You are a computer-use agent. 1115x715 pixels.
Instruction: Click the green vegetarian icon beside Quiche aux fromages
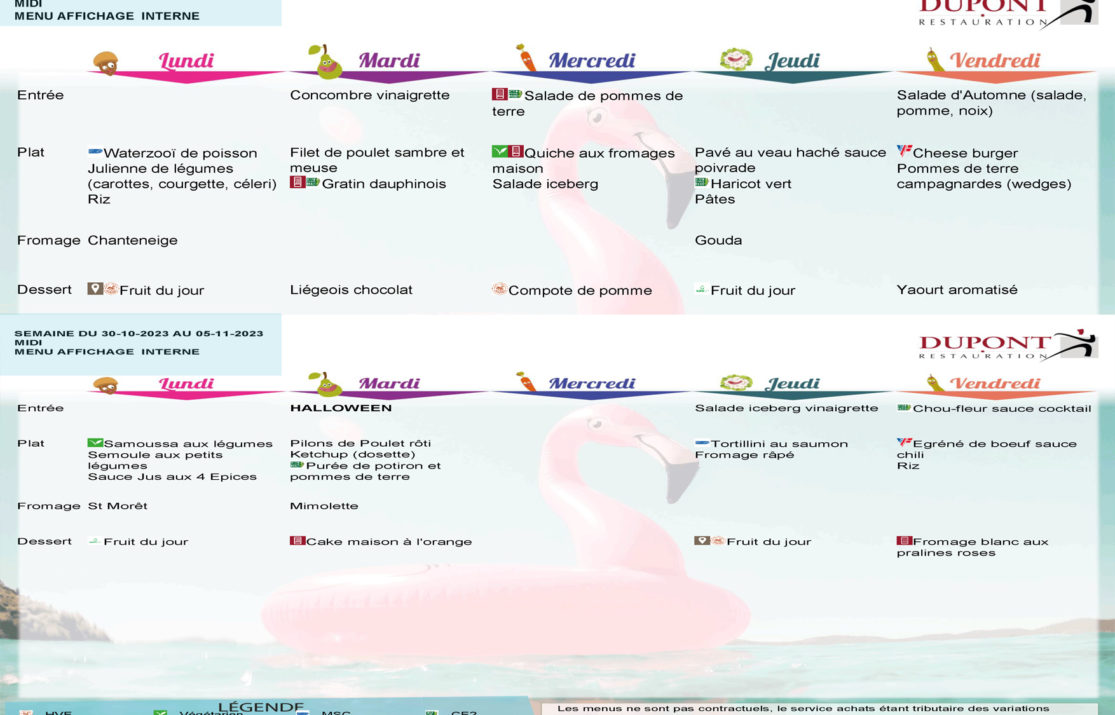click(500, 152)
